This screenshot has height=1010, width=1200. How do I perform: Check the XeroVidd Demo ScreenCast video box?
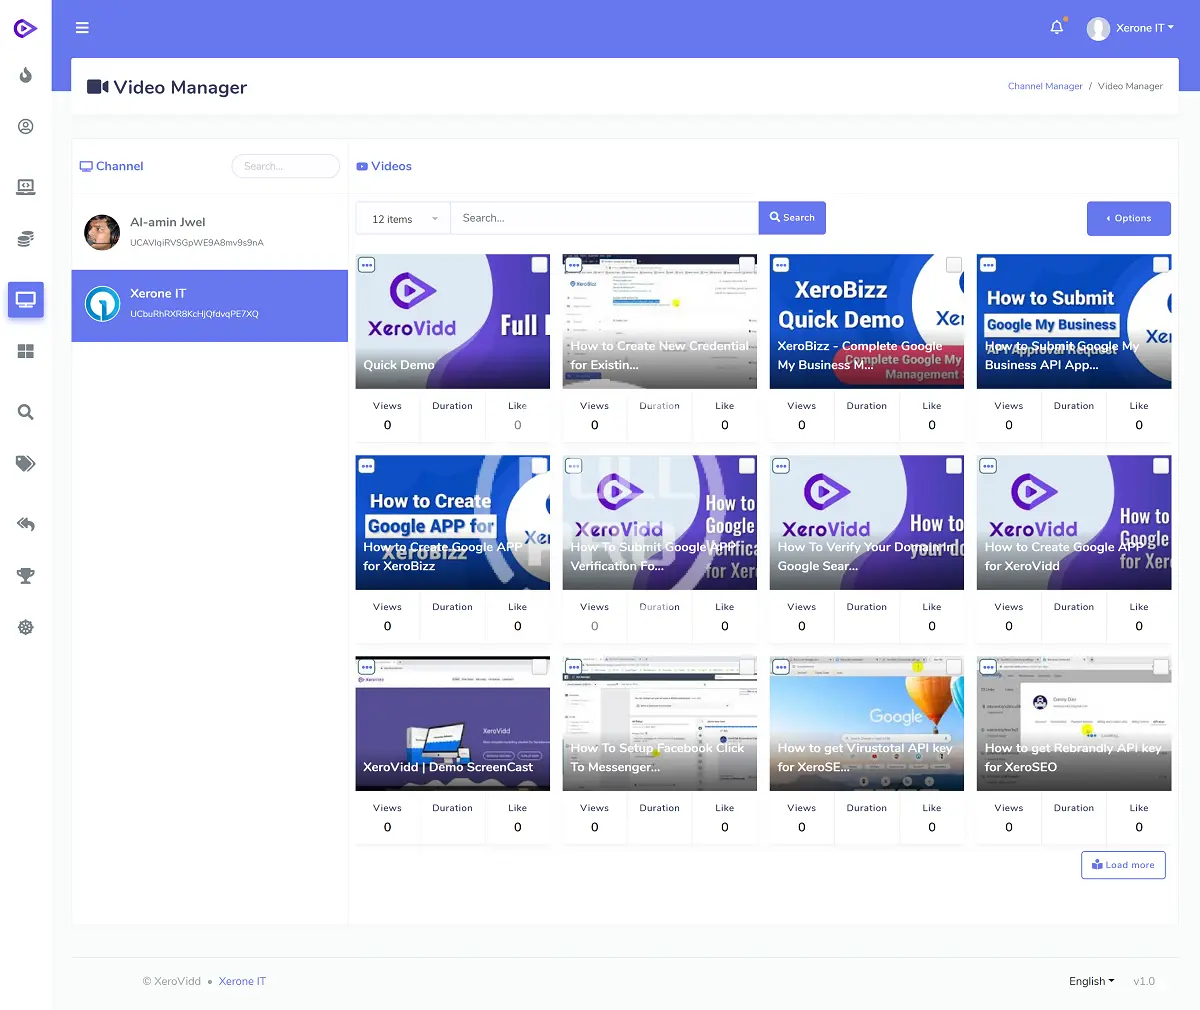[x=539, y=667]
